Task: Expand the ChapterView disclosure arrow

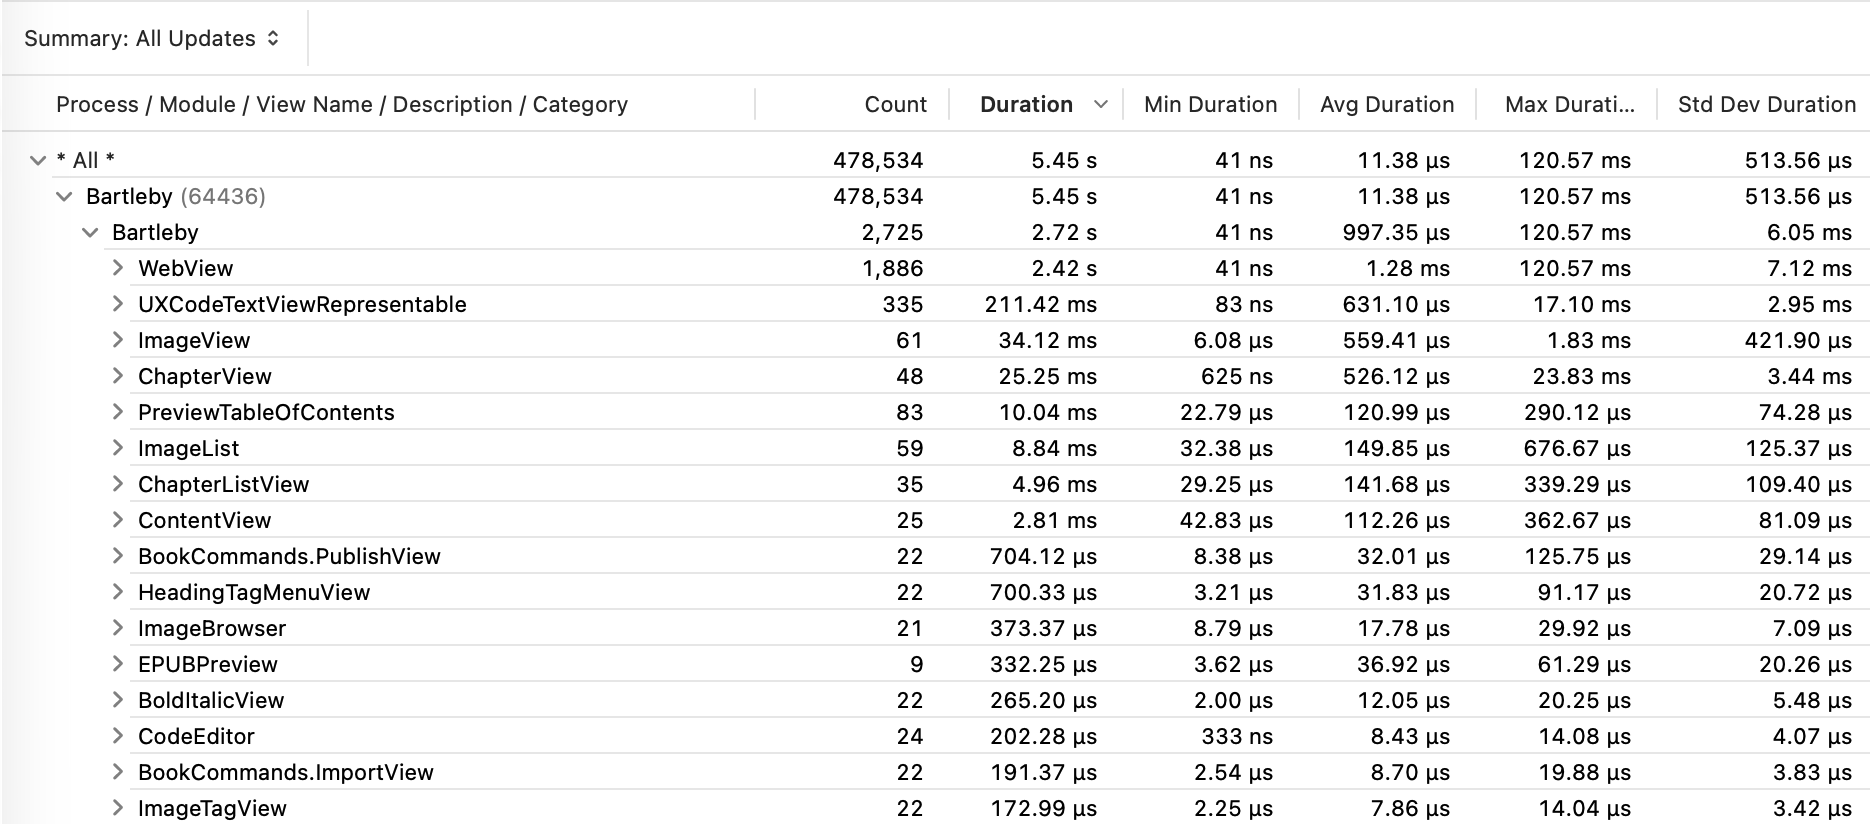Action: click(117, 376)
